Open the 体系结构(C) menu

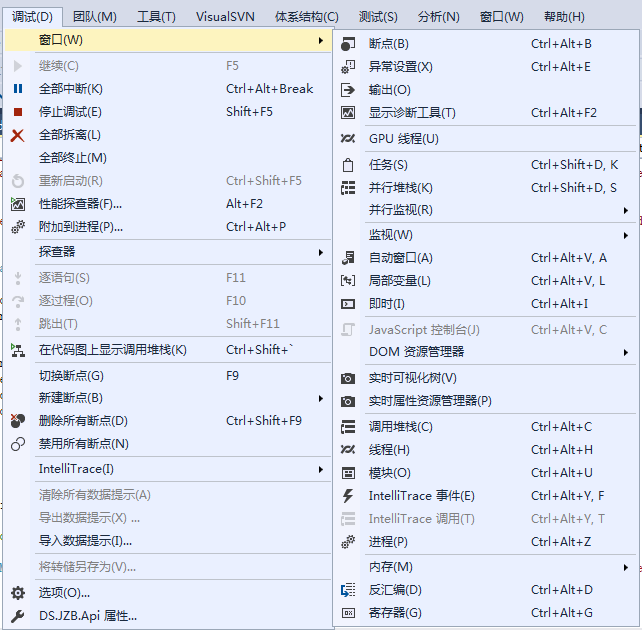pyautogui.click(x=307, y=17)
